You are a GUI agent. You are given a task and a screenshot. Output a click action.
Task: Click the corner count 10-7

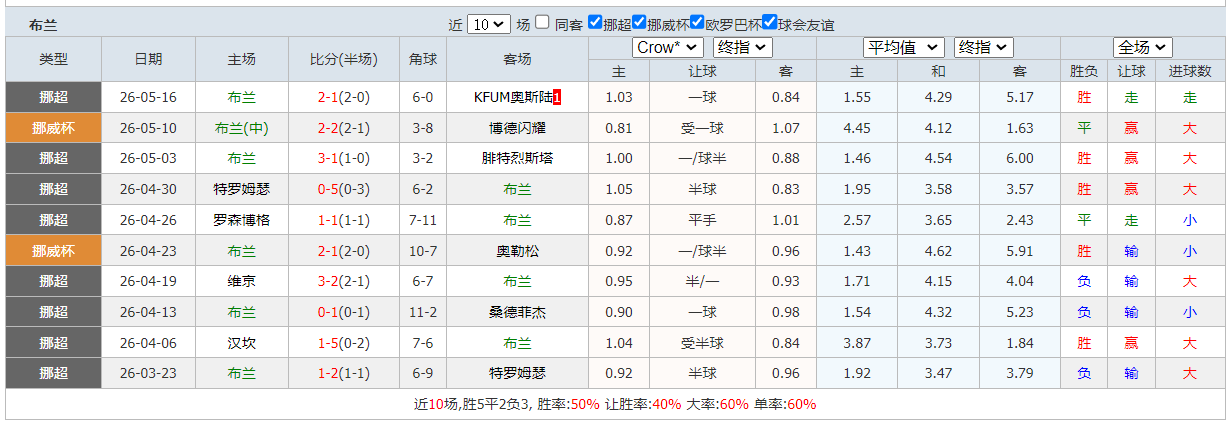click(x=422, y=251)
